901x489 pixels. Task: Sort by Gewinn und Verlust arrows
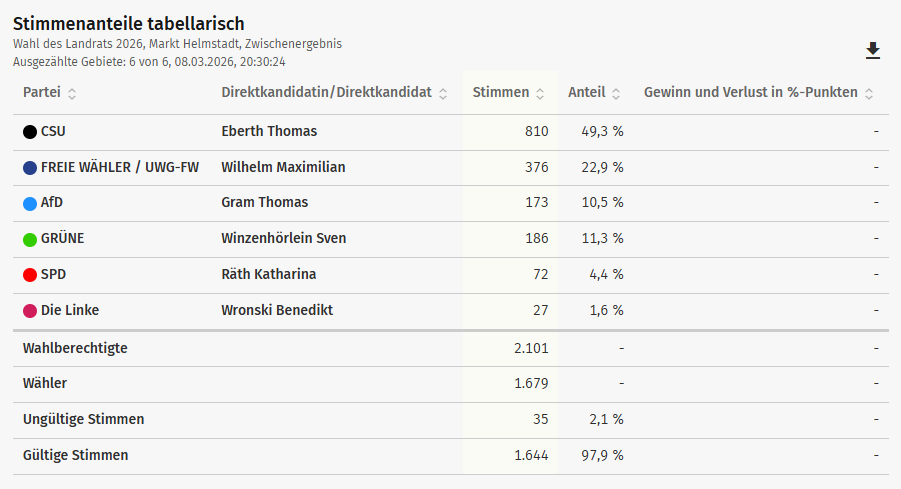[x=869, y=93]
